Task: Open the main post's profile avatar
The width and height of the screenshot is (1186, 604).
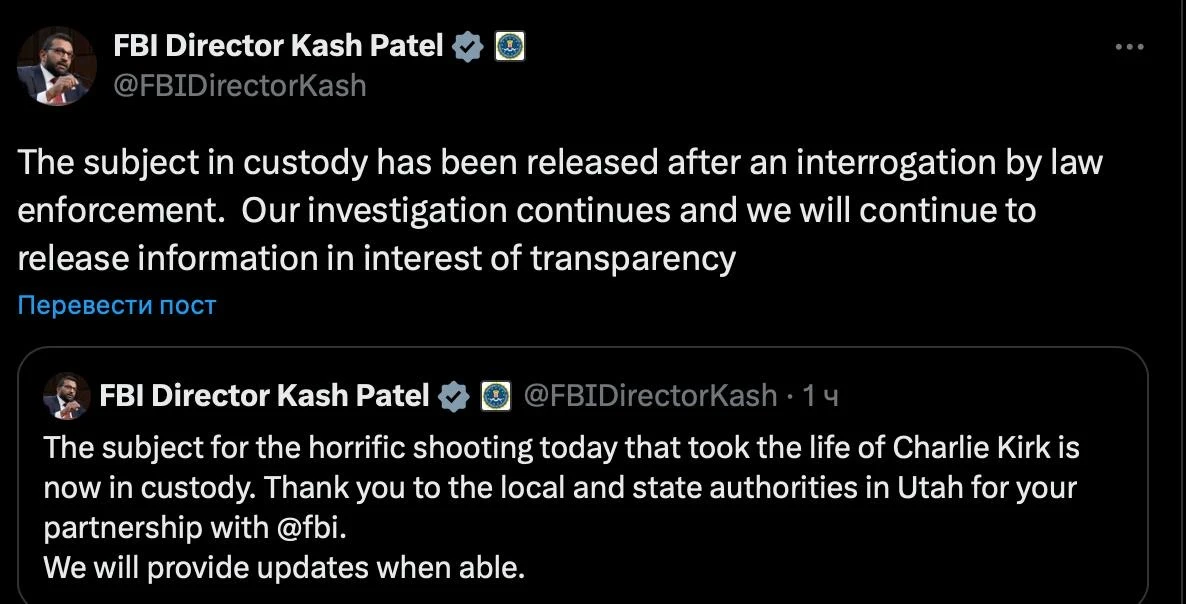Action: click(54, 65)
